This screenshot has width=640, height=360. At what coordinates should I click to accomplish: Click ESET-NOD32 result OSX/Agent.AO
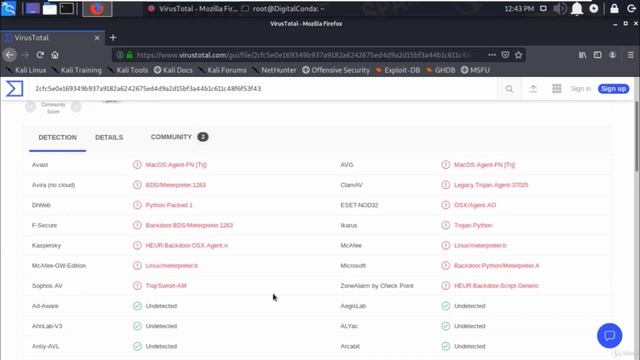coord(475,205)
